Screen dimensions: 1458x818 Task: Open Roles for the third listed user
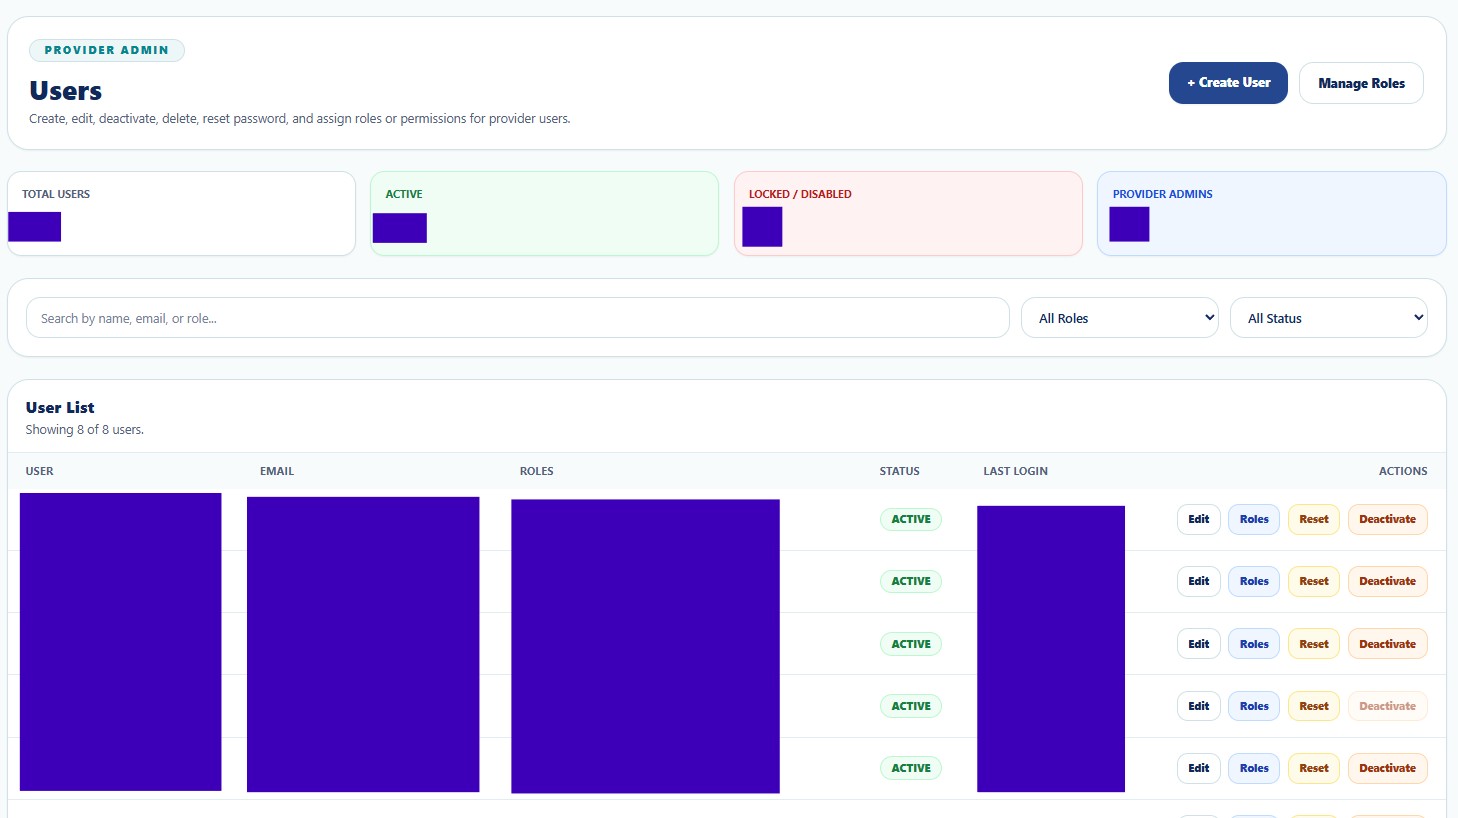pyautogui.click(x=1254, y=644)
